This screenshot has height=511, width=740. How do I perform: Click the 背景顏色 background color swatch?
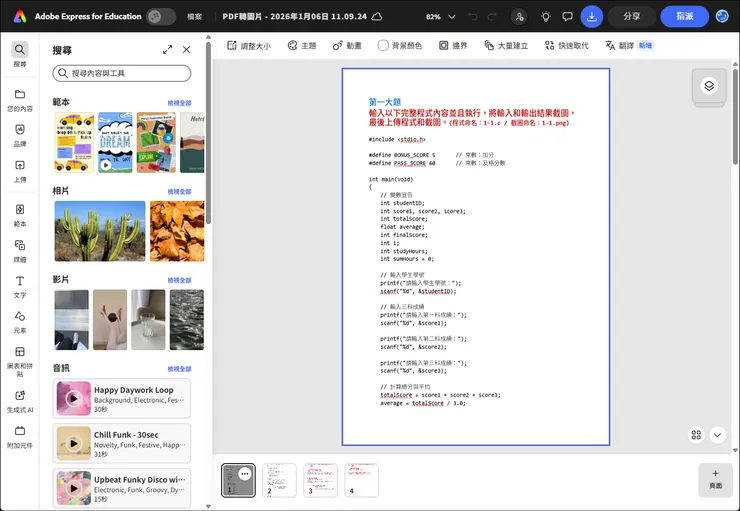click(x=383, y=45)
